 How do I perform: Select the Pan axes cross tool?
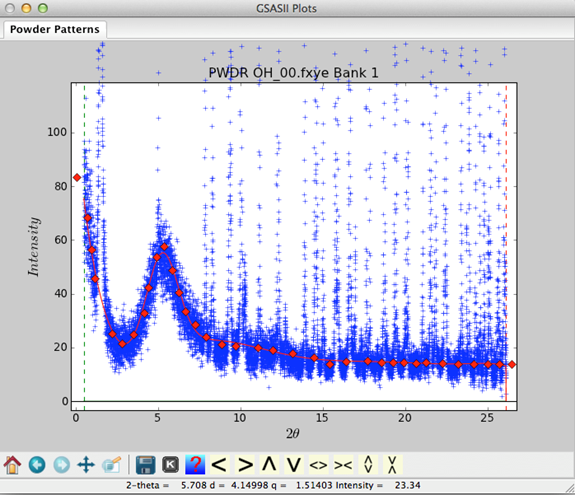coord(86,465)
